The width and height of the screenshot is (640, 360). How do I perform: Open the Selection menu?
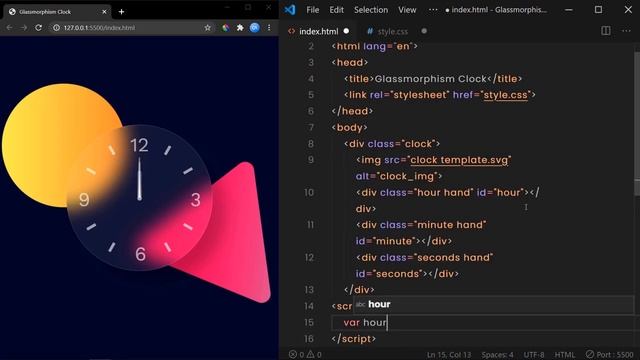(x=371, y=10)
